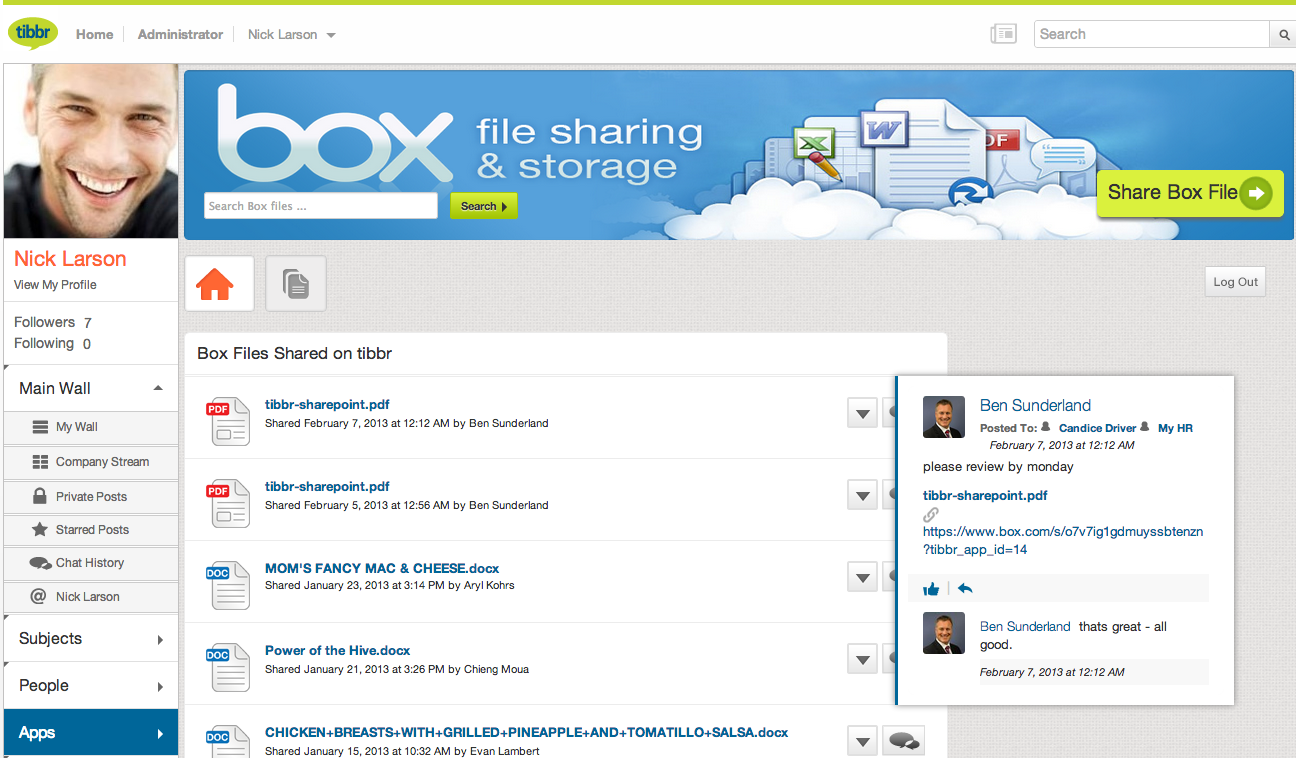Select Private Posts in sidebar
Image resolution: width=1296 pixels, height=758 pixels.
[91, 496]
